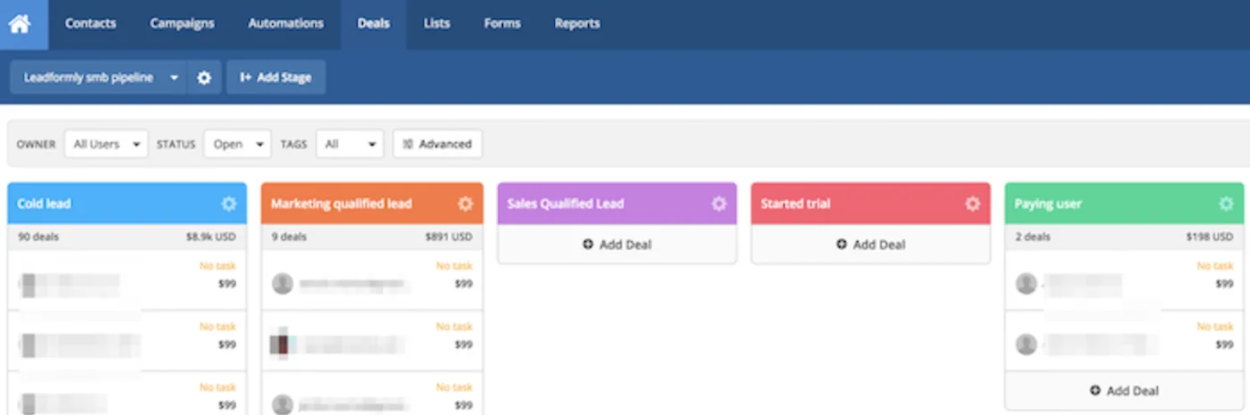Image resolution: width=1250 pixels, height=415 pixels.
Task: Add Deal under Sales Qualified Lead
Action: pyautogui.click(x=617, y=245)
